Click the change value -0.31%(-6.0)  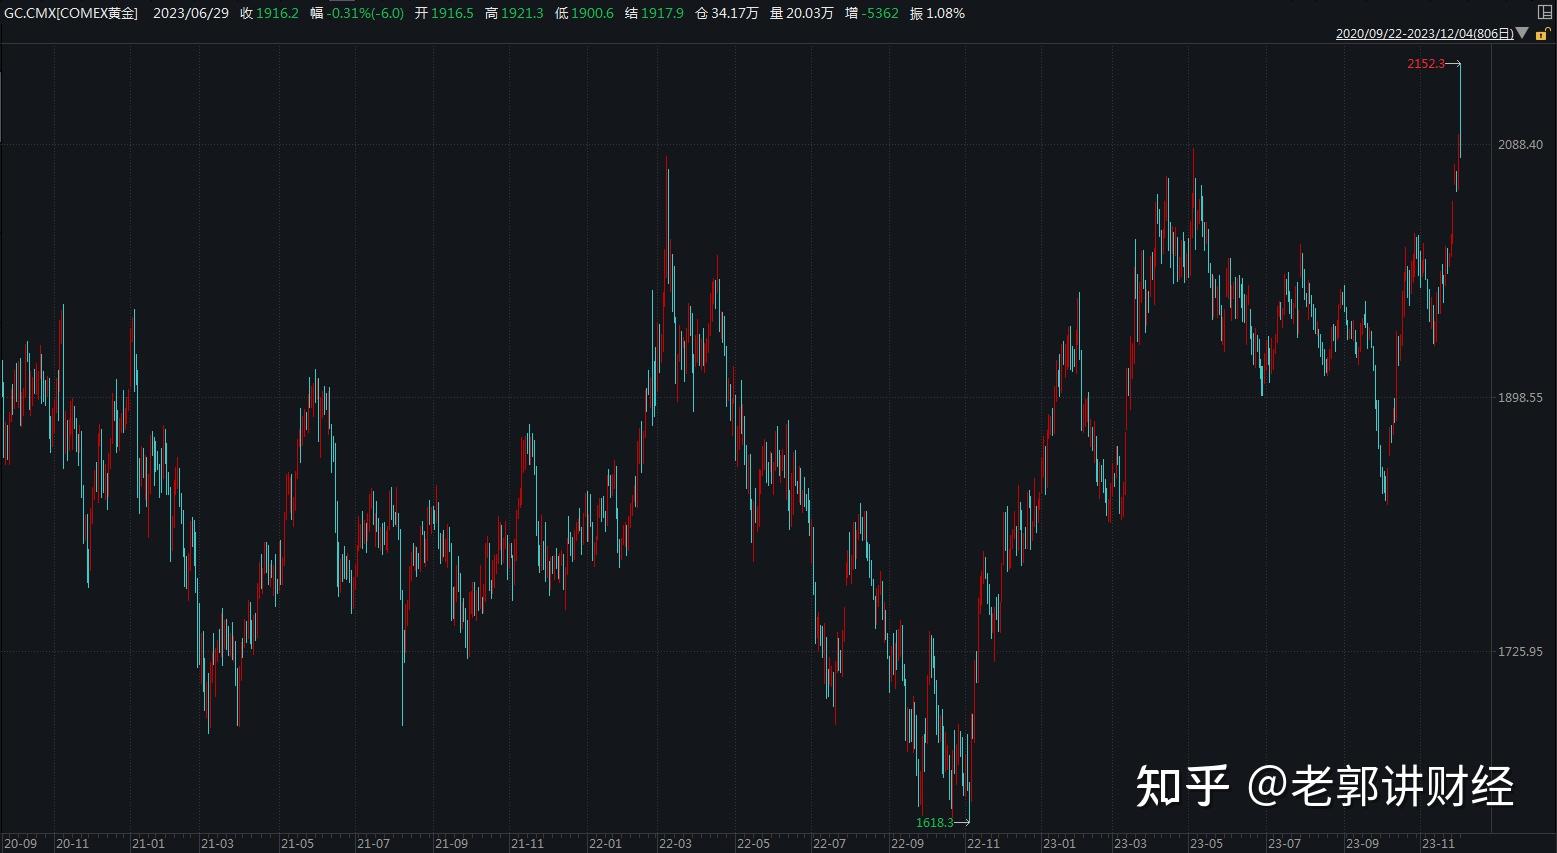coord(365,13)
